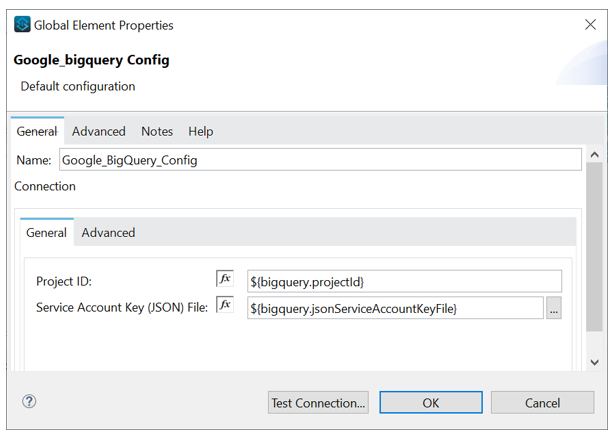Click the Name field with Google_BigQuery_Config
The image size is (616, 434).
[320, 159]
